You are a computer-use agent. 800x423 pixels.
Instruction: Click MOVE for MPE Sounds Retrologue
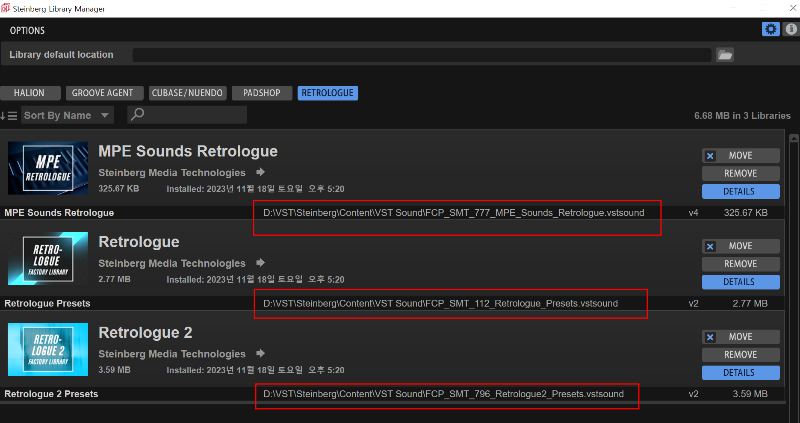coord(741,156)
